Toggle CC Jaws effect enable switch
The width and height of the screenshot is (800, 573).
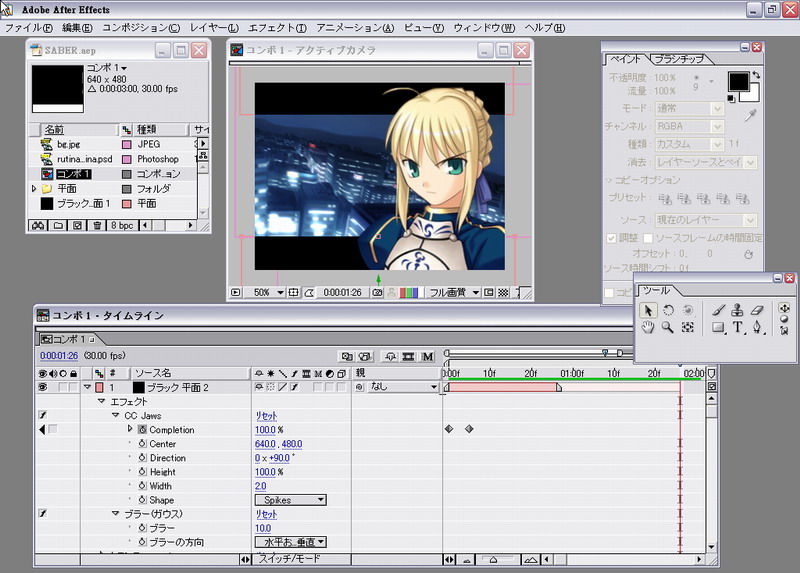point(43,415)
